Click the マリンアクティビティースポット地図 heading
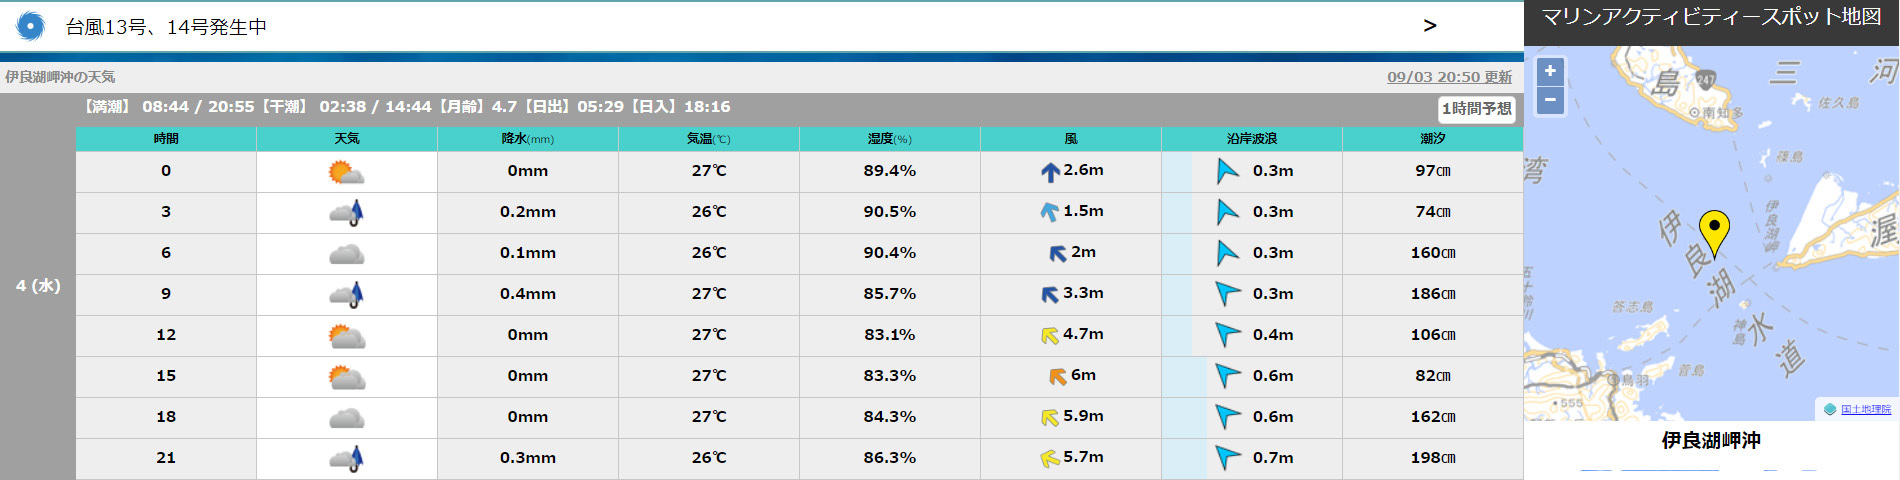The image size is (1900, 480). (1711, 17)
